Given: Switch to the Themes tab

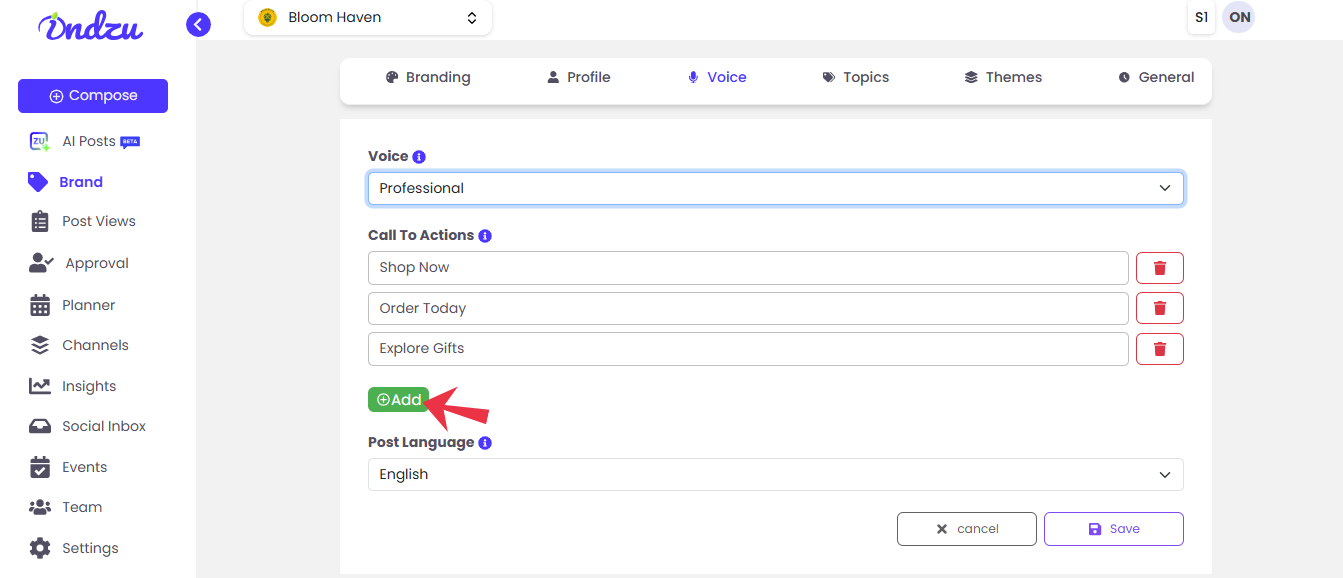Looking at the screenshot, I should tap(1003, 77).
